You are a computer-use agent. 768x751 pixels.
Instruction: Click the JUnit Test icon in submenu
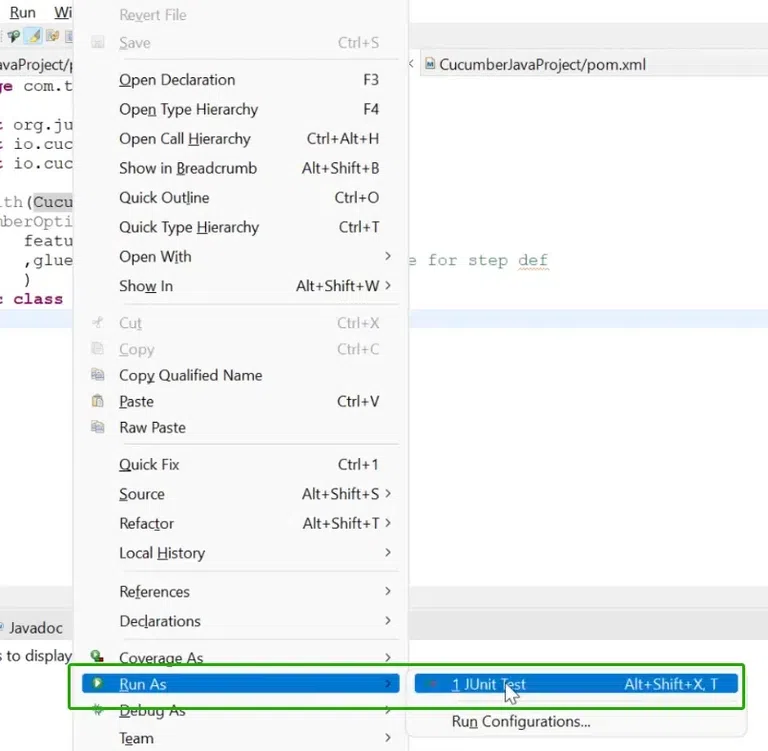tap(432, 683)
